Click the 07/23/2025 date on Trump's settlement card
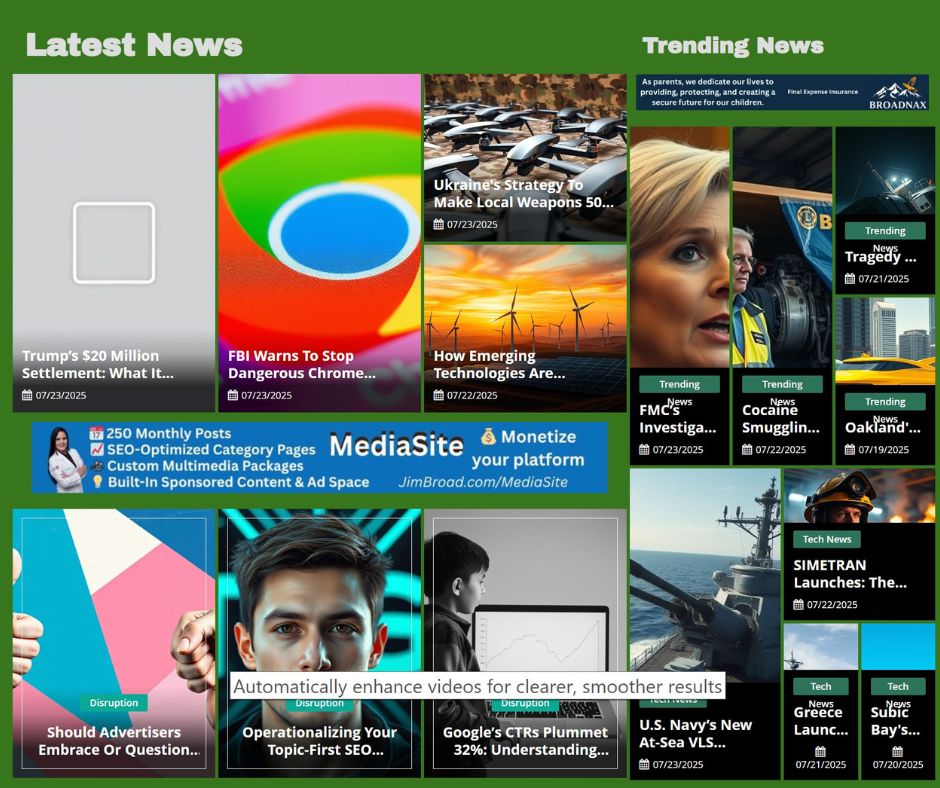Image resolution: width=940 pixels, height=788 pixels. click(x=61, y=395)
